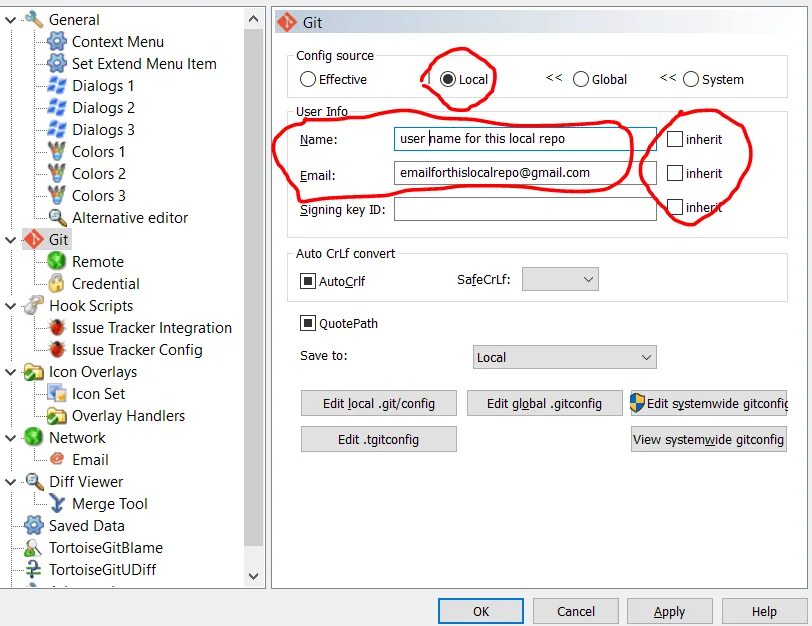
Task: Click the red Git diamond icon in tree
Action: [34, 239]
